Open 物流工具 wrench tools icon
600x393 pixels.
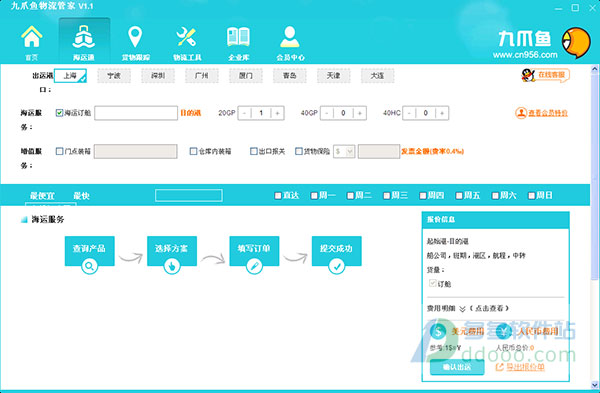(187, 37)
